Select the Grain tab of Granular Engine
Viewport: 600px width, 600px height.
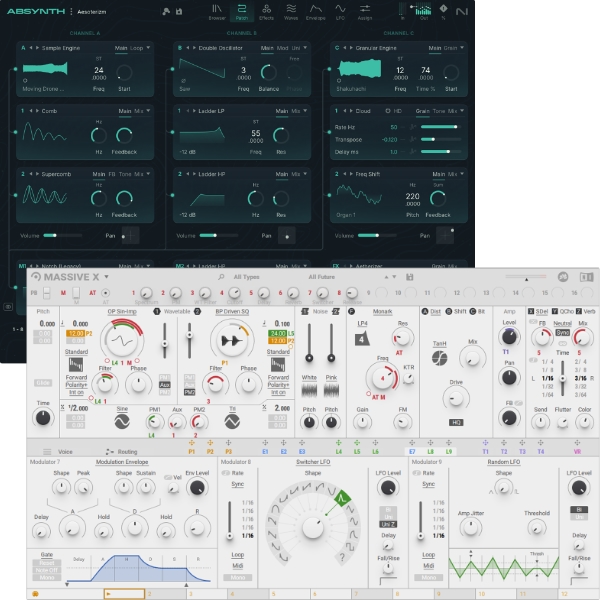pos(450,48)
